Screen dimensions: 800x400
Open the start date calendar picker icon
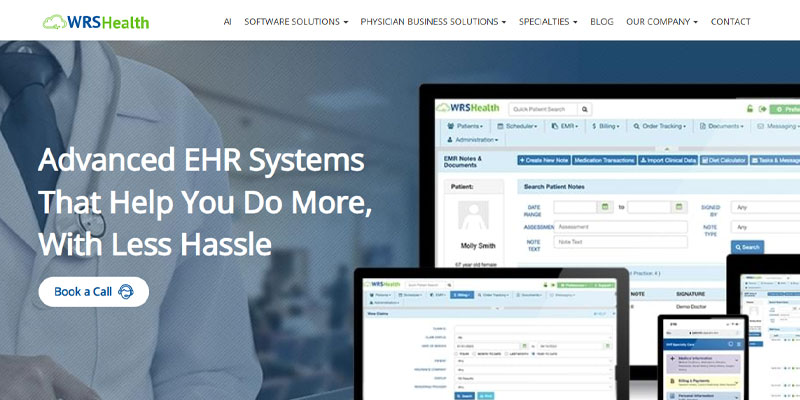pyautogui.click(x=605, y=207)
